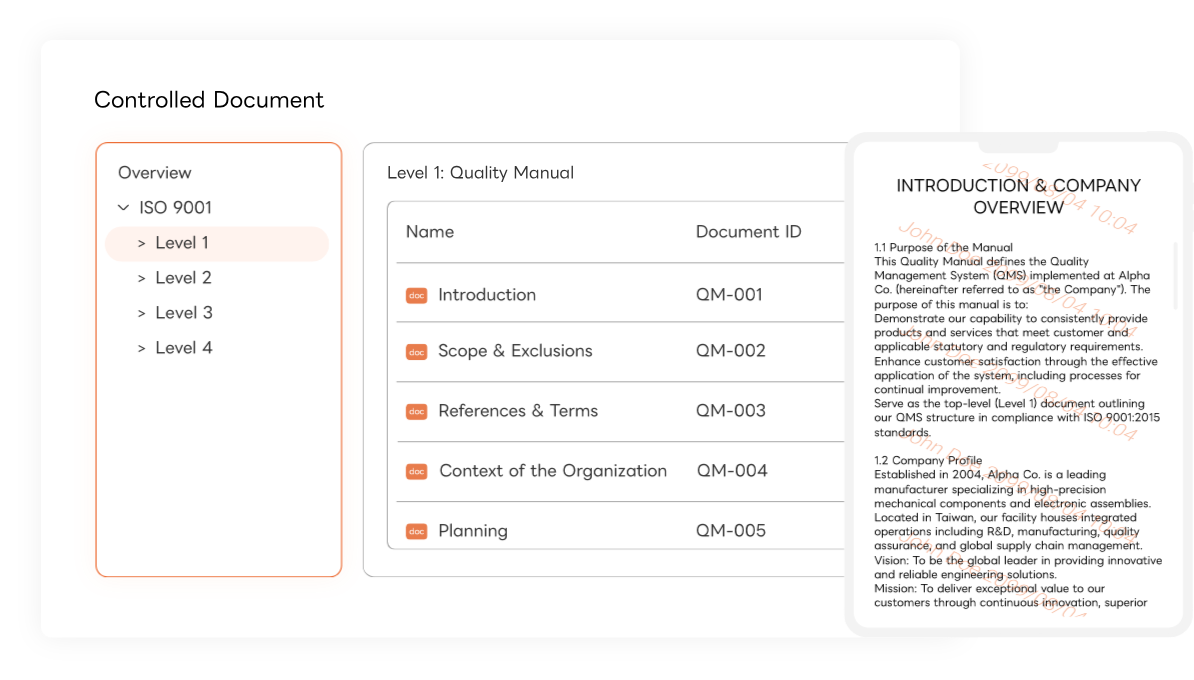Viewport: 1194px width, 680px height.
Task: Click the Level 1: Quality Manual heading
Action: pyautogui.click(x=480, y=173)
